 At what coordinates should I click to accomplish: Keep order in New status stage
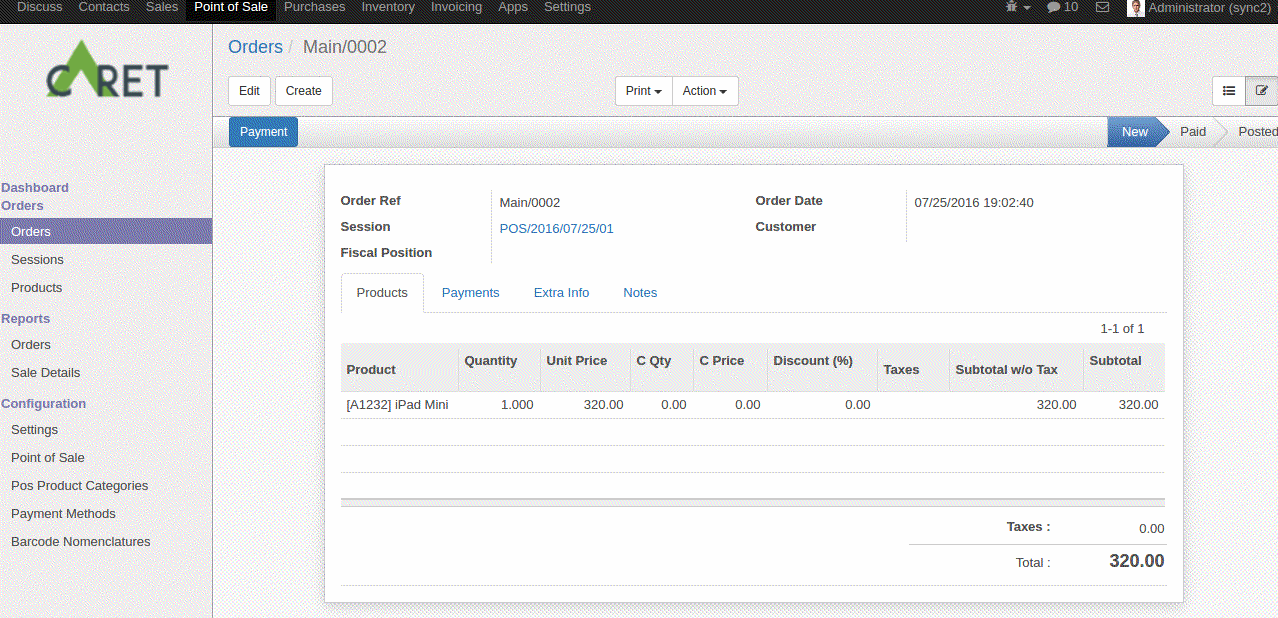click(1134, 131)
